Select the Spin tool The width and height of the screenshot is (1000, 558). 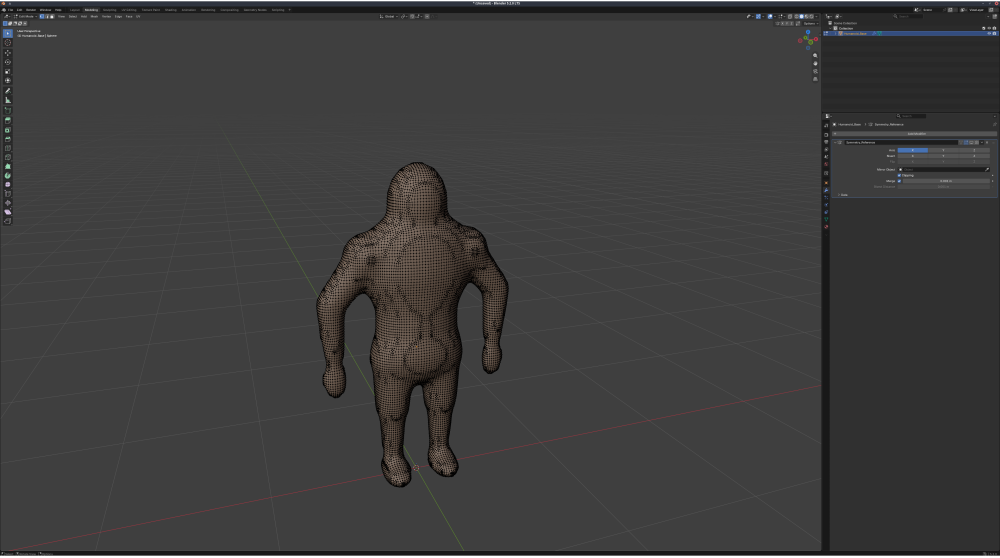pyautogui.click(x=8, y=175)
